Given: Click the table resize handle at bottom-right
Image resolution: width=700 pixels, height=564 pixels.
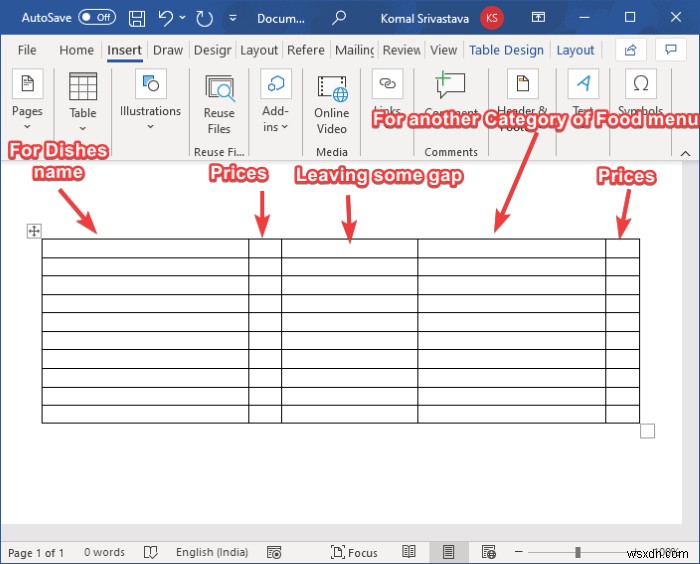Looking at the screenshot, I should point(647,431).
